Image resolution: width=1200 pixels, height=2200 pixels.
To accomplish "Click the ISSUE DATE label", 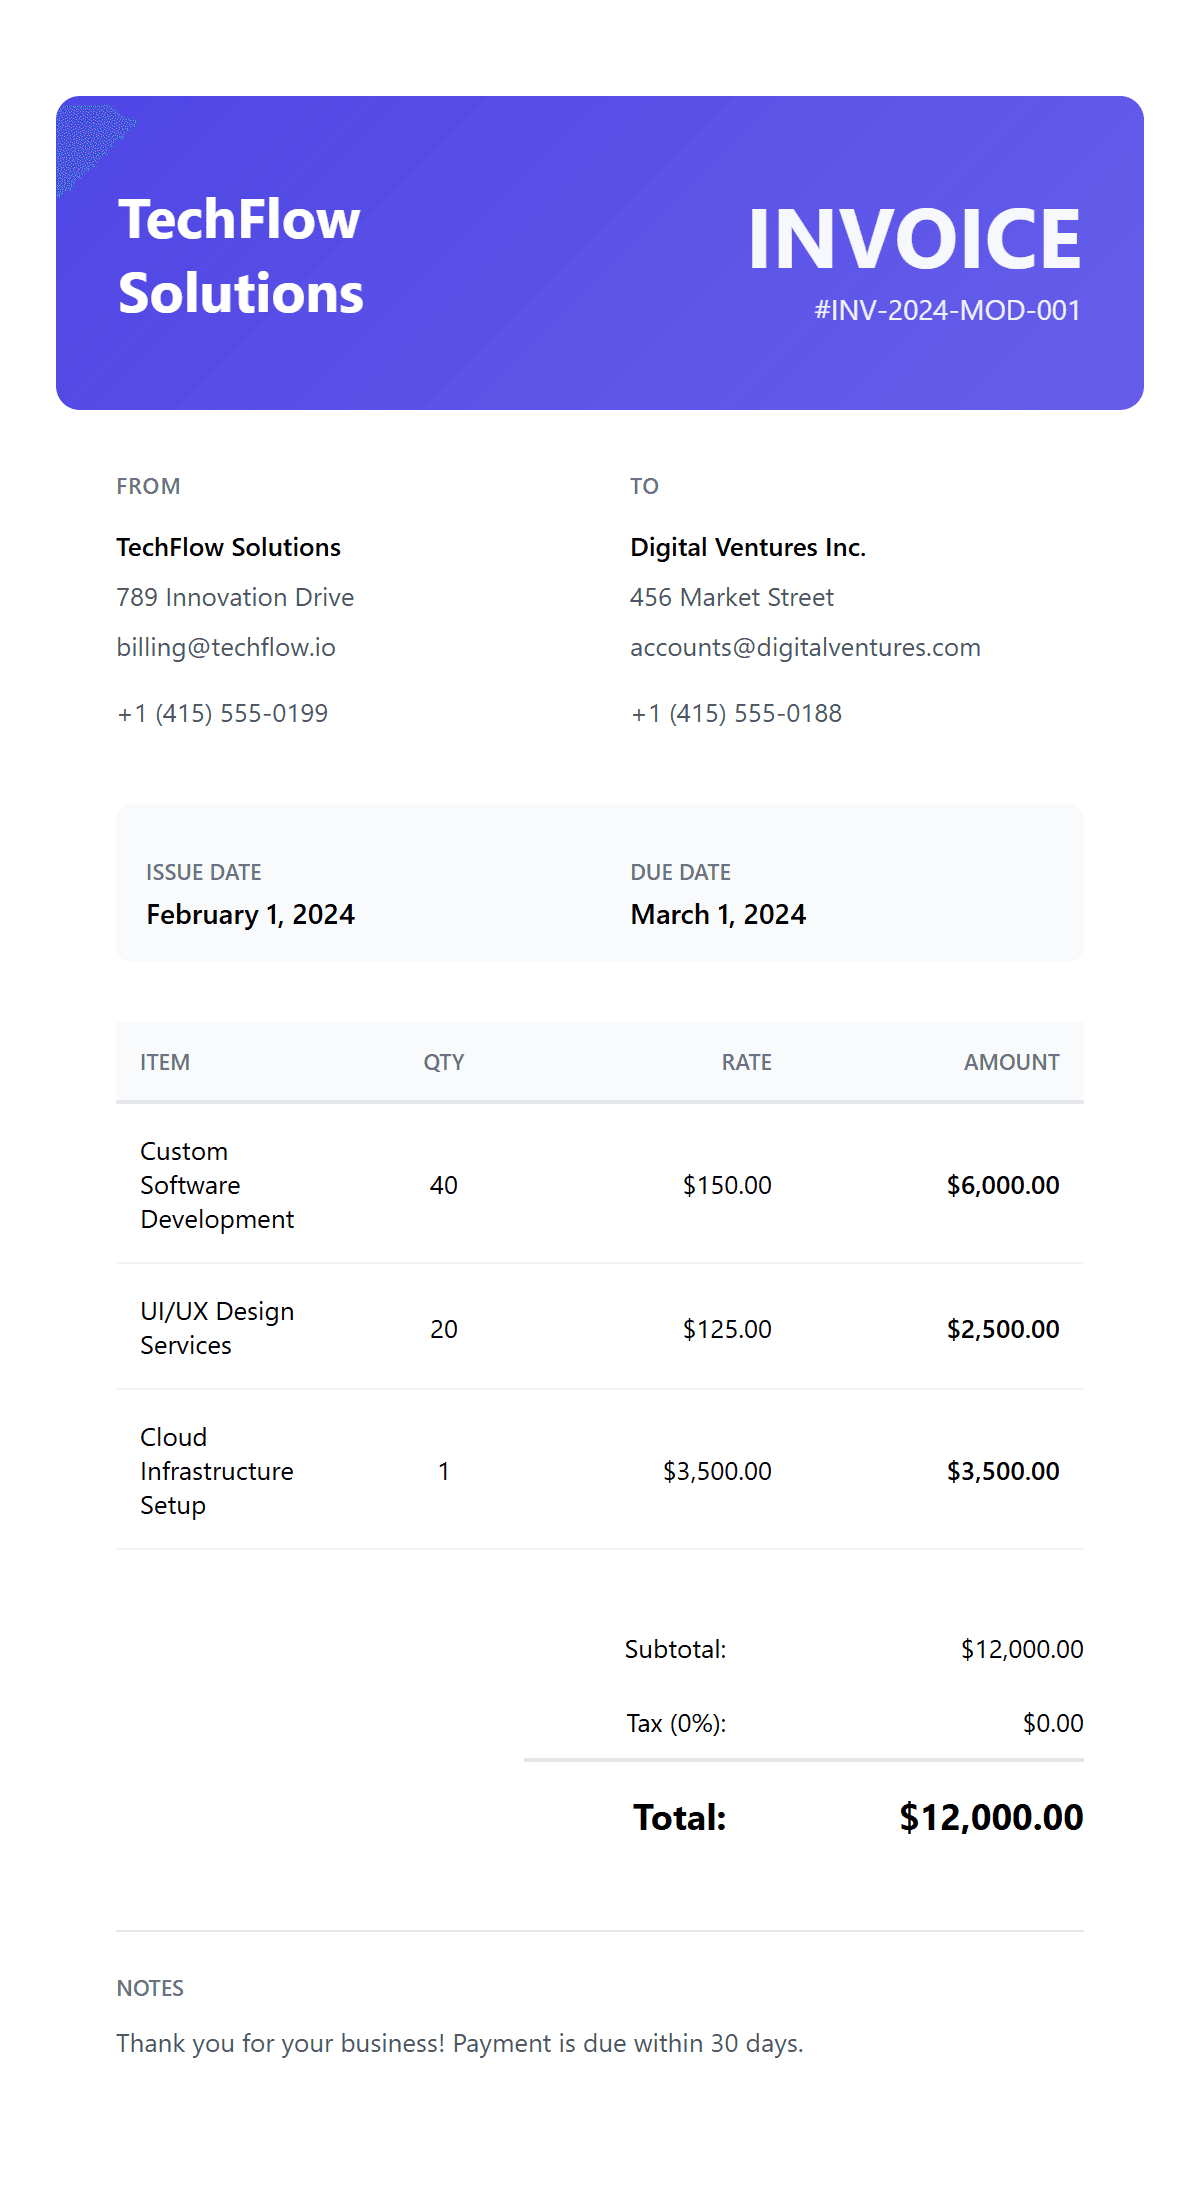I will (x=203, y=872).
